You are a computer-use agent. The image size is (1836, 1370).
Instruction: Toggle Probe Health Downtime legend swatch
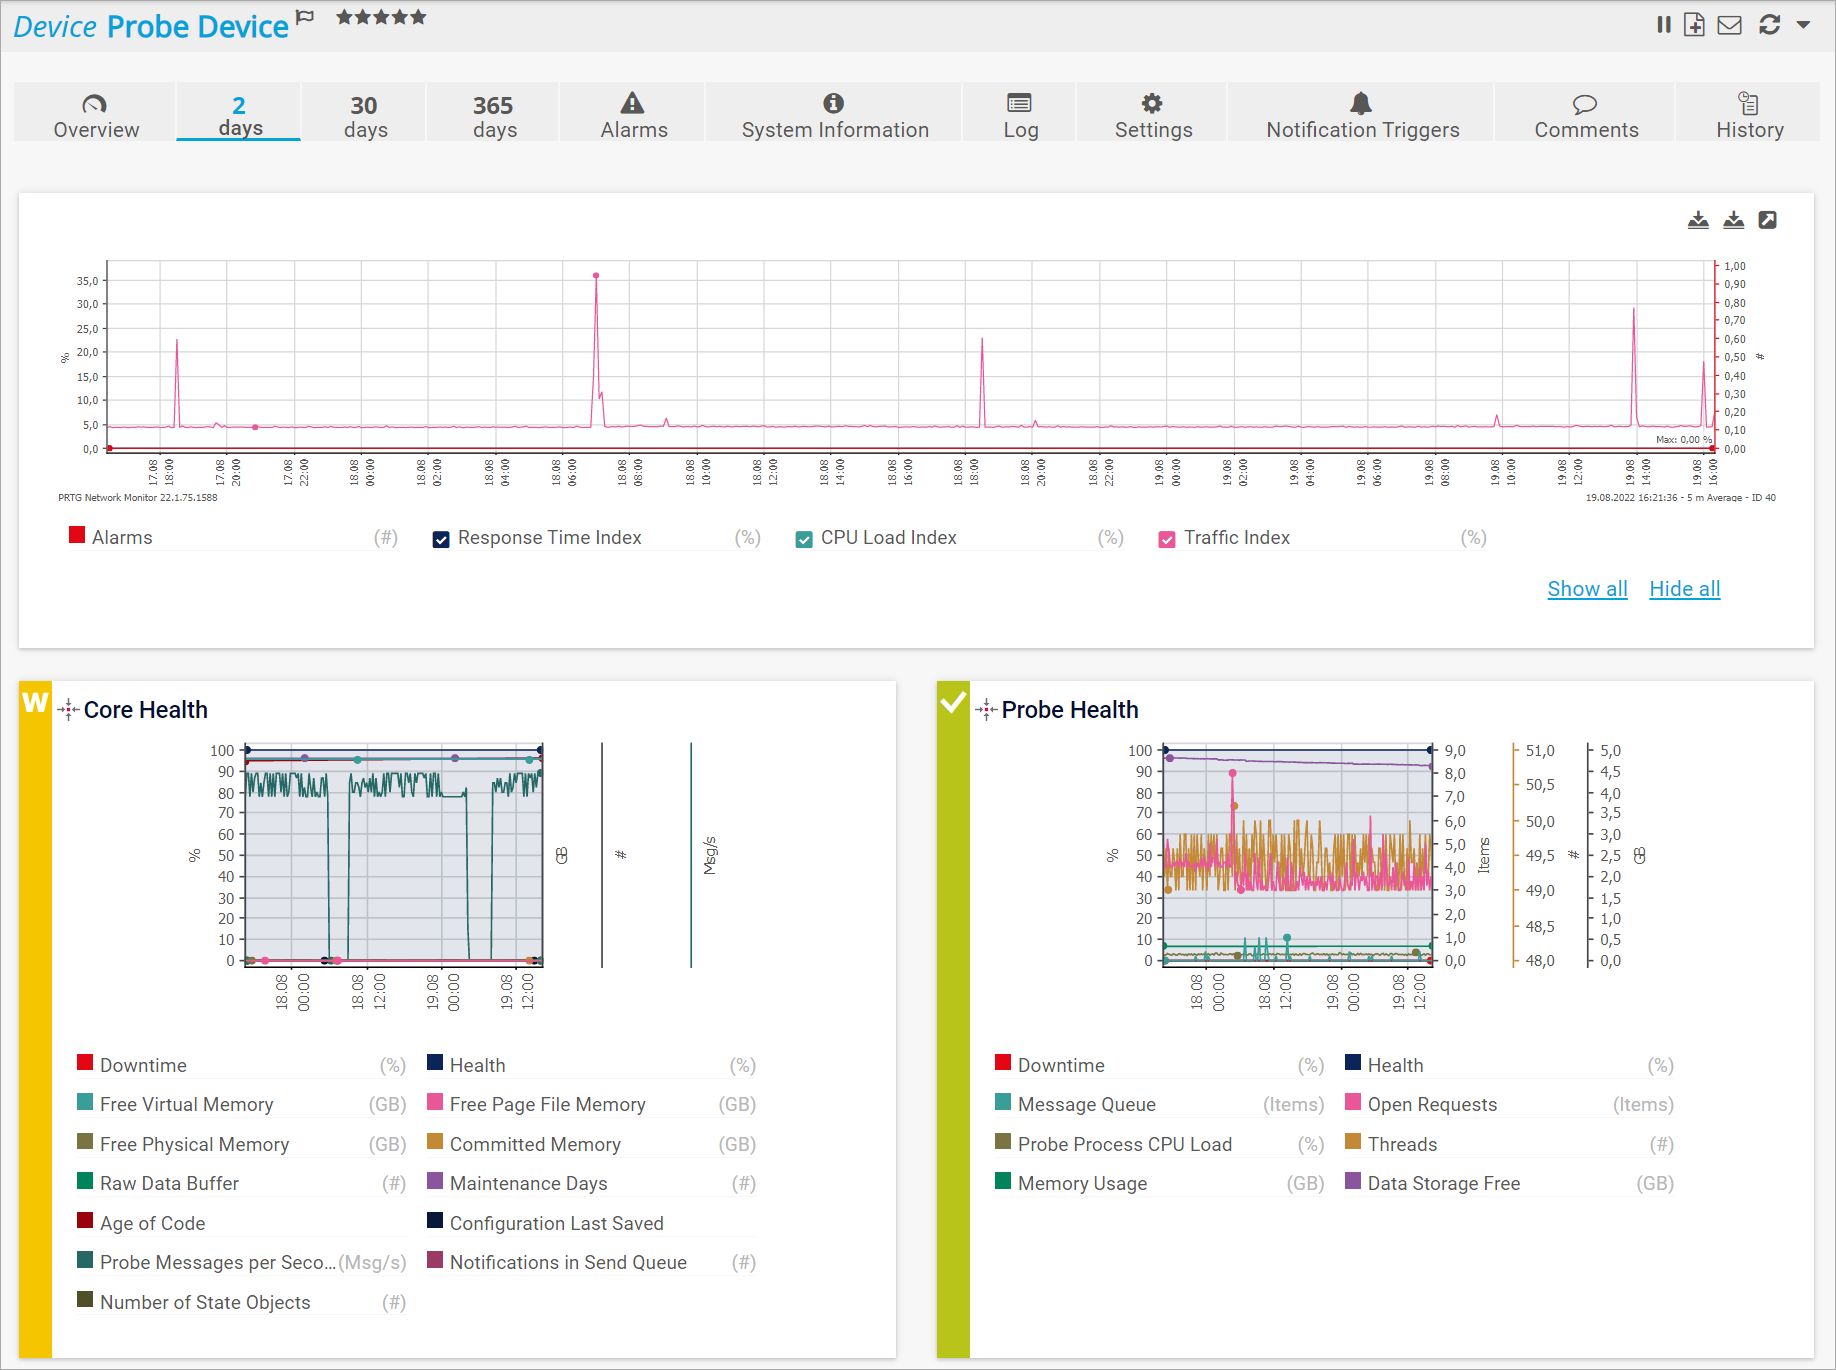pos(1003,1062)
